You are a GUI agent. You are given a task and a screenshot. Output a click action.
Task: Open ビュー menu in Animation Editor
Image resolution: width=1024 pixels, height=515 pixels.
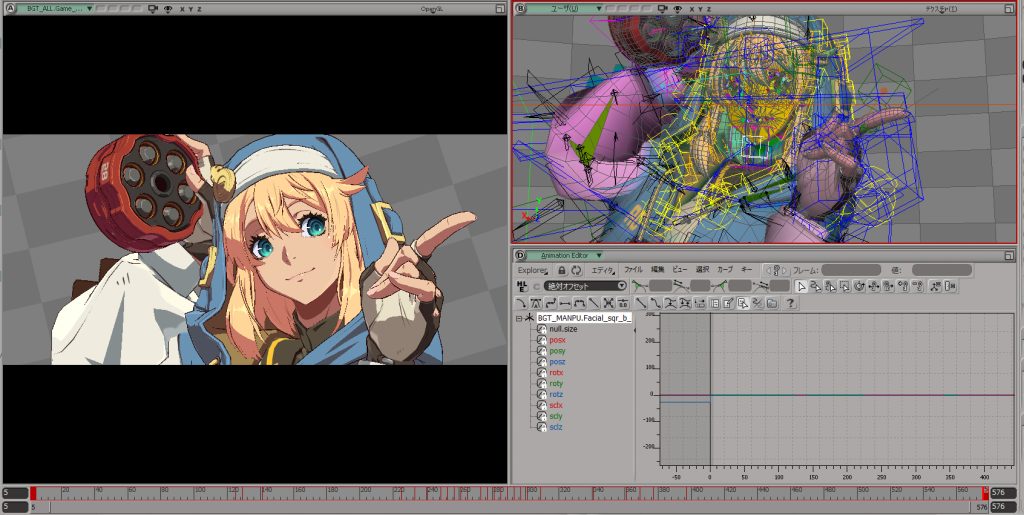[x=680, y=270]
